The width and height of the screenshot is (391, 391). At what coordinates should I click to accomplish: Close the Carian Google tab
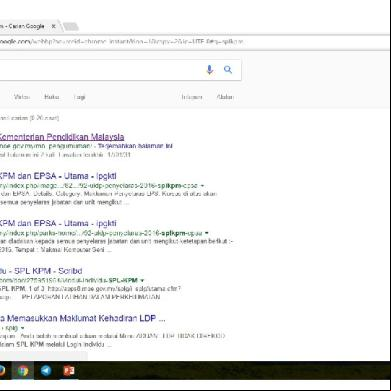[x=53, y=26]
